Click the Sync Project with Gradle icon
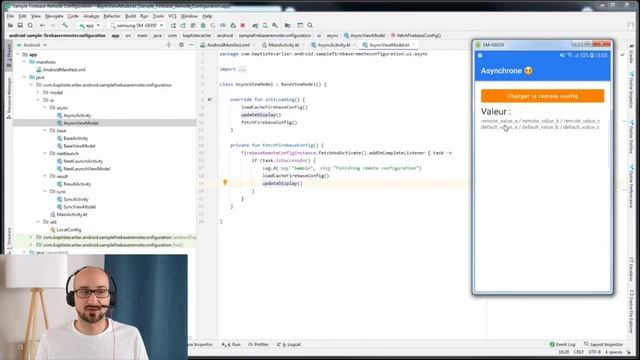Image resolution: width=640 pixels, height=360 pixels. 255,25
